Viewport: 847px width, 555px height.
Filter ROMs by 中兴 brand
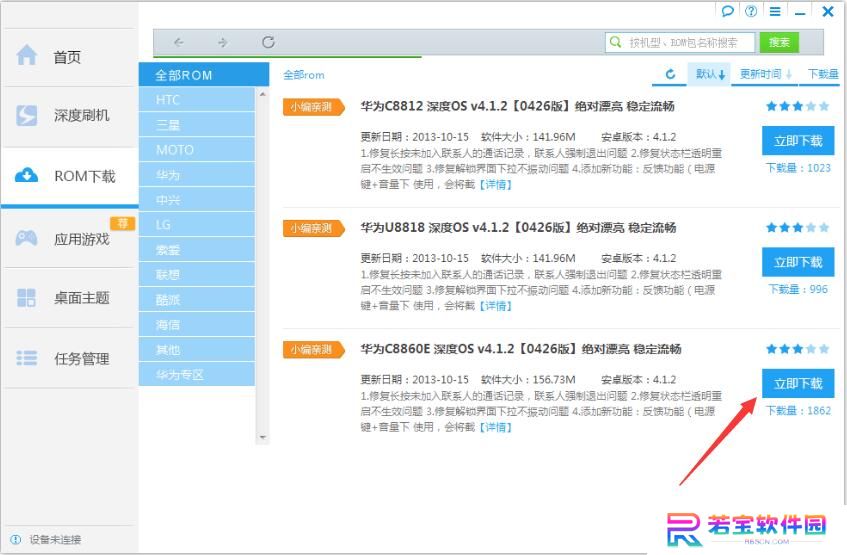click(197, 200)
